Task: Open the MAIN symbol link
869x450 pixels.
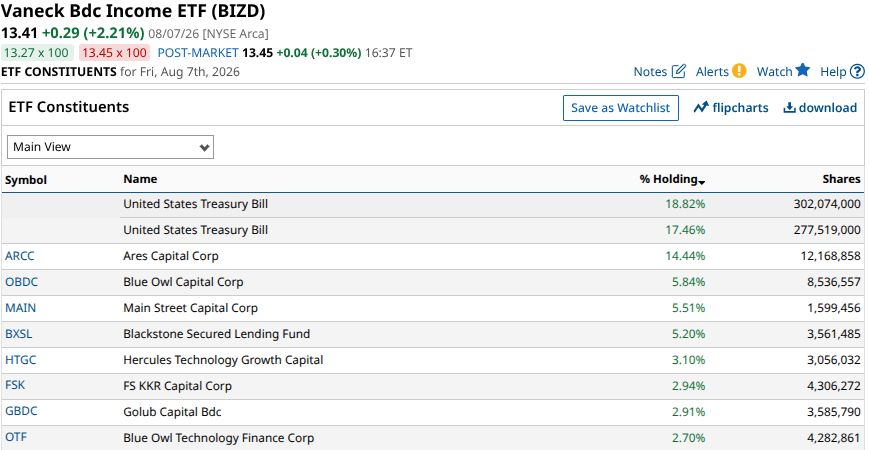Action: 21,307
